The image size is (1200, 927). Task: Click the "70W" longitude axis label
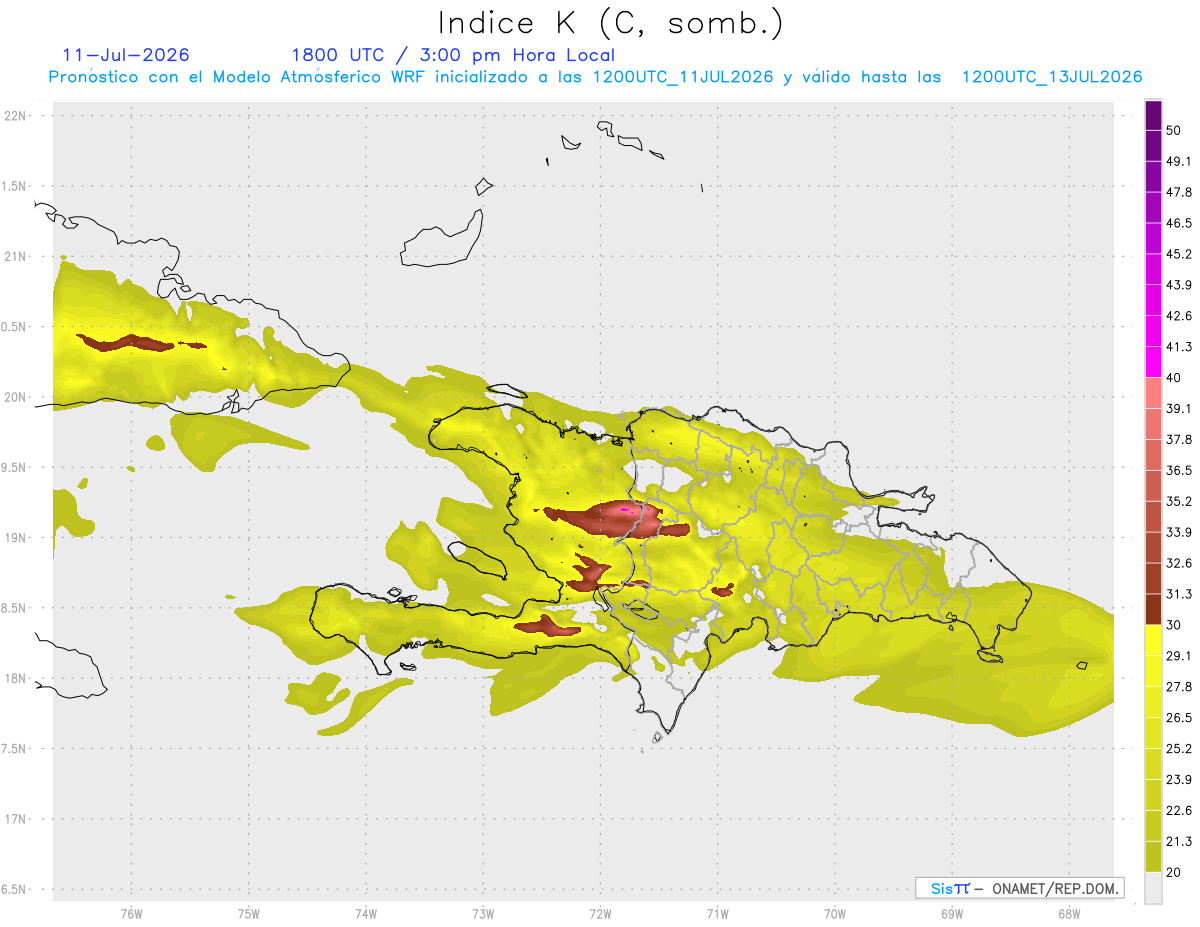click(835, 914)
